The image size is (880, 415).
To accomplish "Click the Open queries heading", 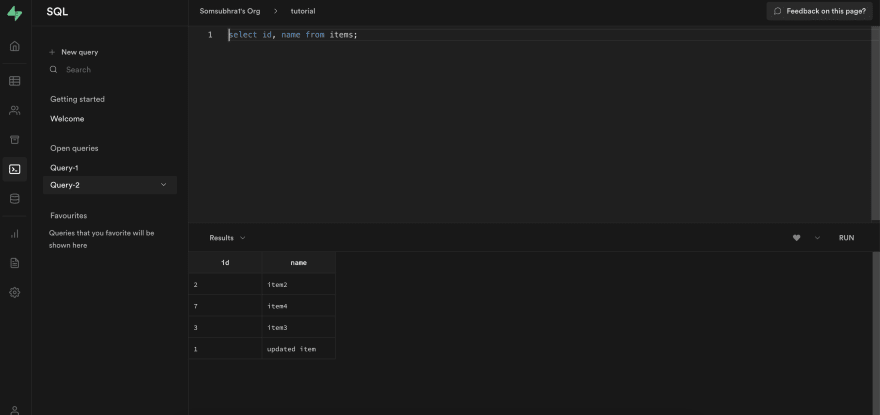I will (x=74, y=148).
